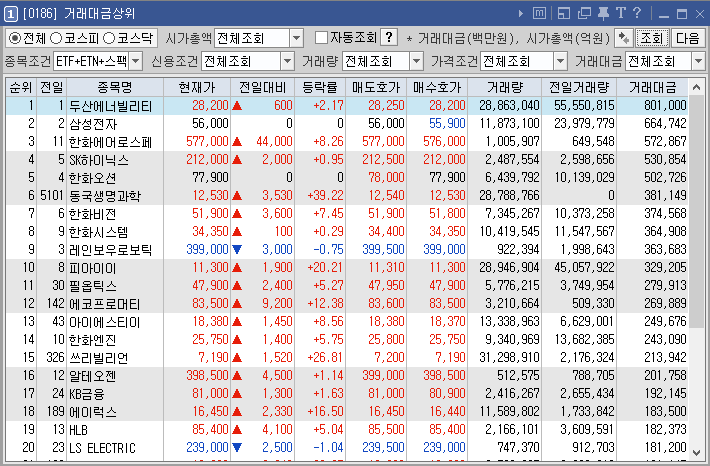Image resolution: width=710 pixels, height=466 pixels.
Task: Select the HLB stock name
Action: click(78, 430)
